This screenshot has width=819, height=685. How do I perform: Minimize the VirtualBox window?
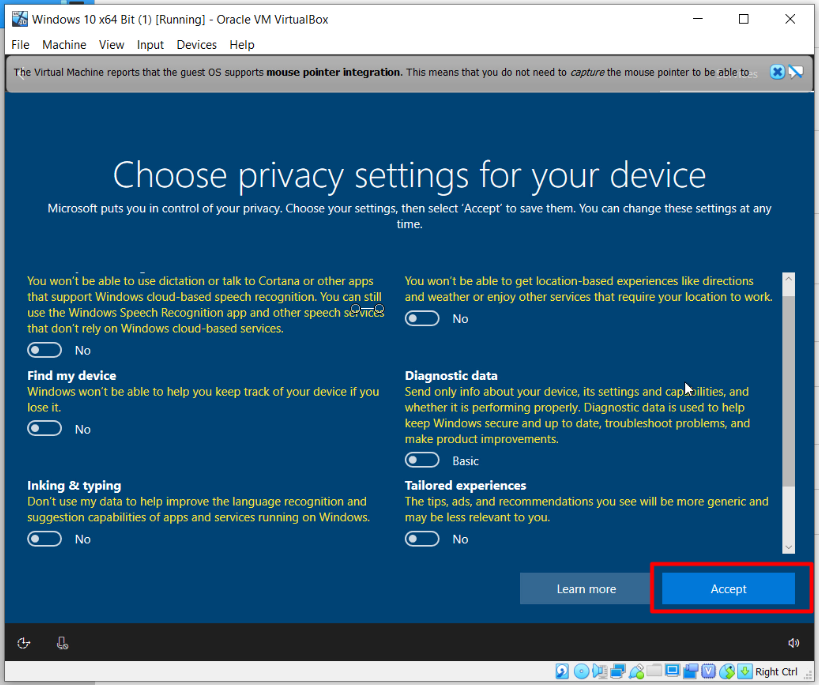(x=697, y=19)
